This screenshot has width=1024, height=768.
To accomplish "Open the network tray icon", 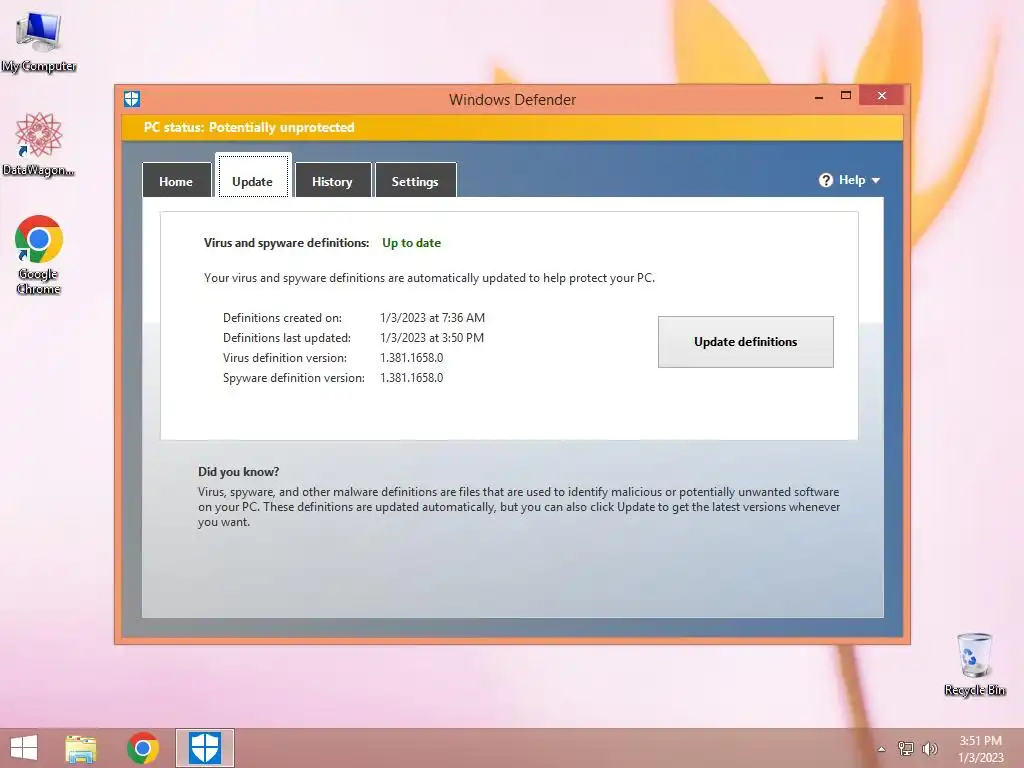I will [x=906, y=748].
